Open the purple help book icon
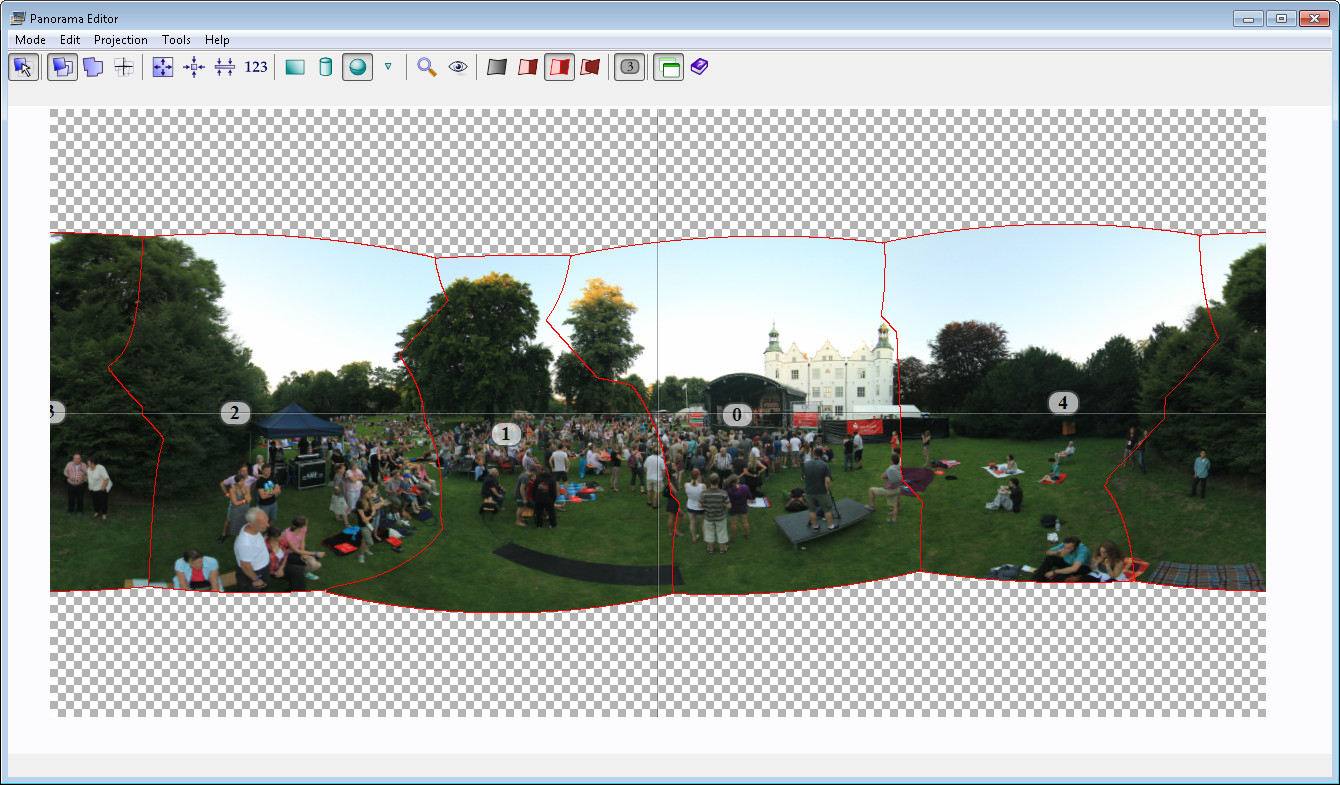Viewport: 1340px width, 785px height. pos(699,67)
